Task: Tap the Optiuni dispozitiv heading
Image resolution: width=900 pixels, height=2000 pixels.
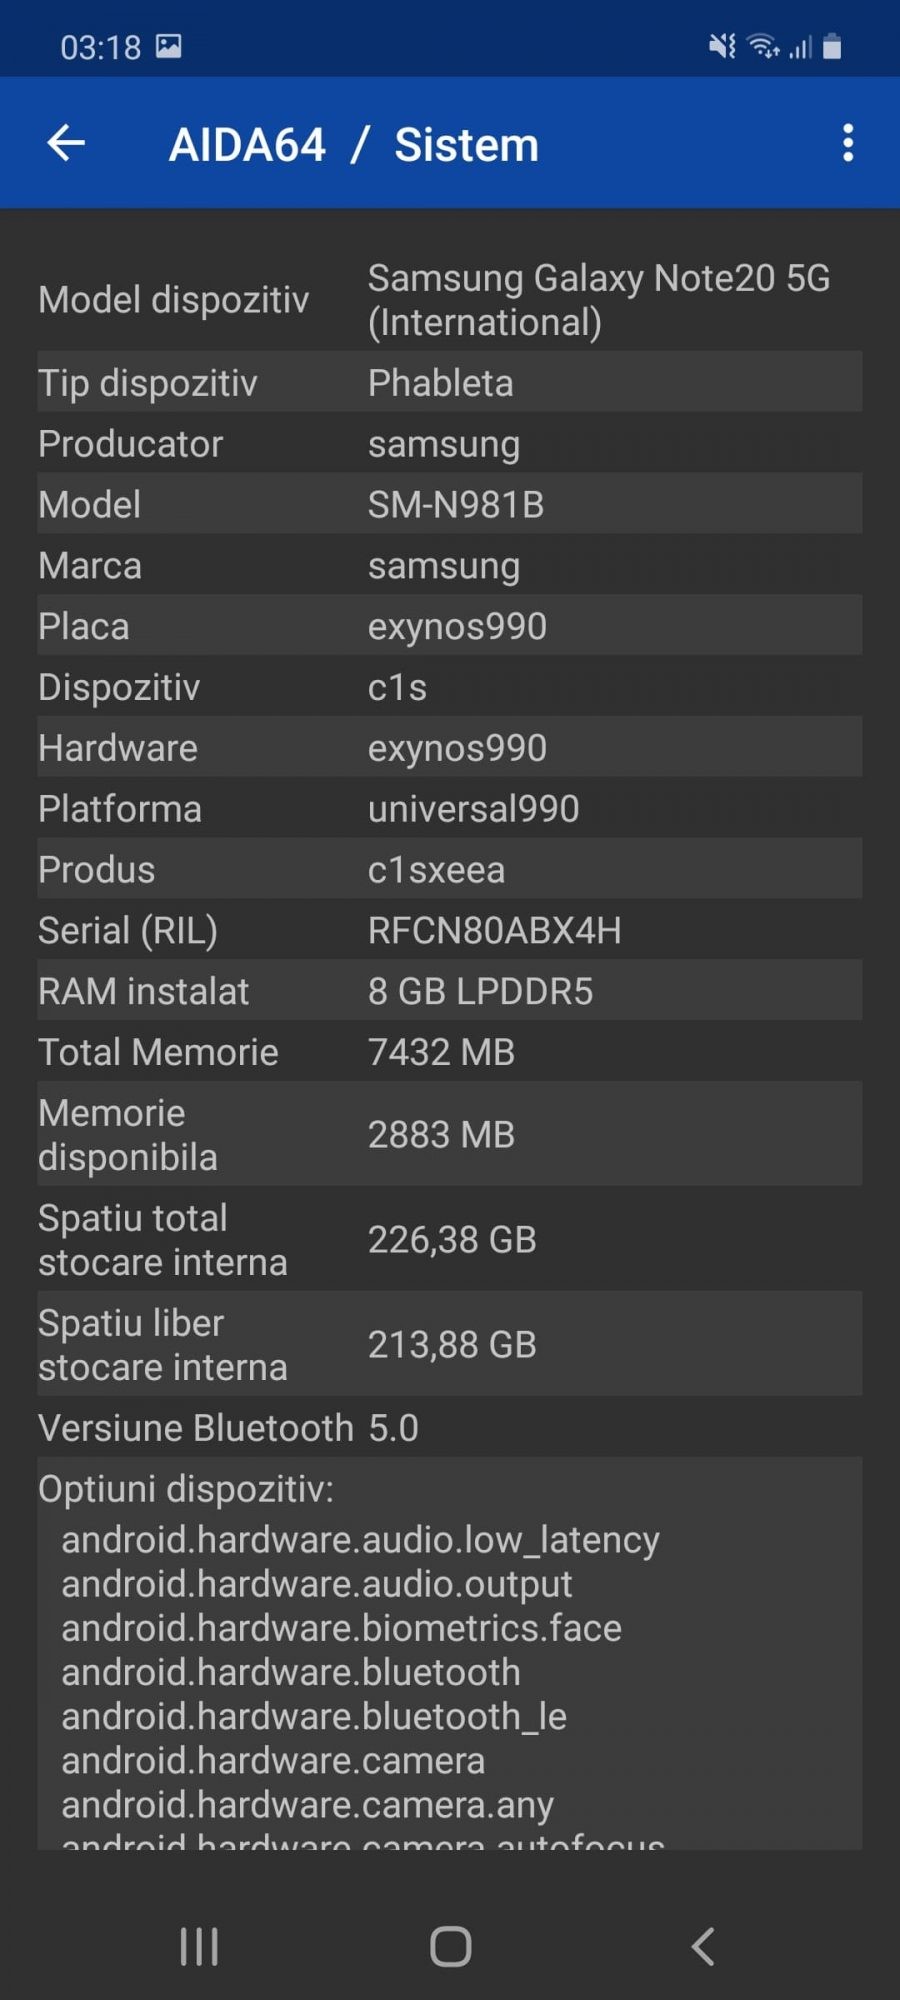Action: point(186,1489)
